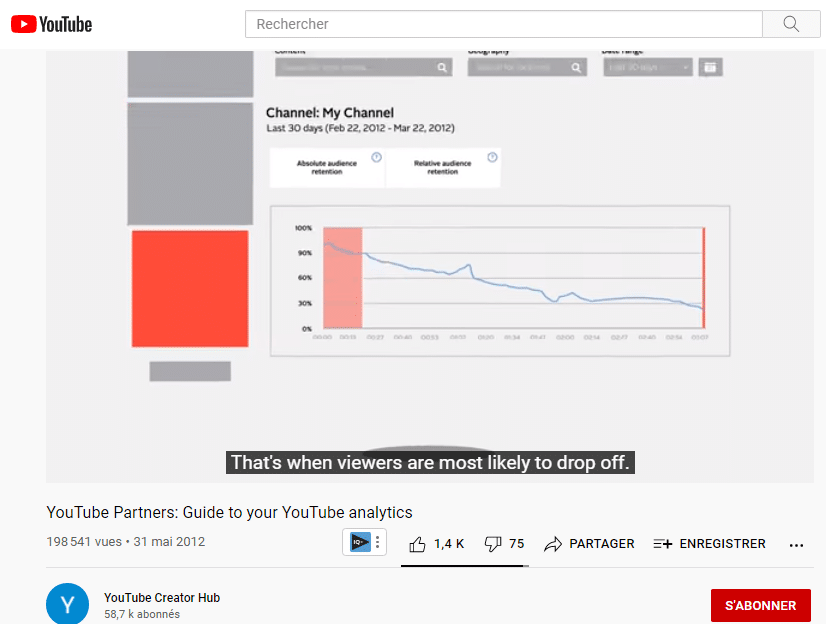Image resolution: width=826 pixels, height=624 pixels.
Task: Click ENREGISTRER to save the video
Action: [x=709, y=544]
